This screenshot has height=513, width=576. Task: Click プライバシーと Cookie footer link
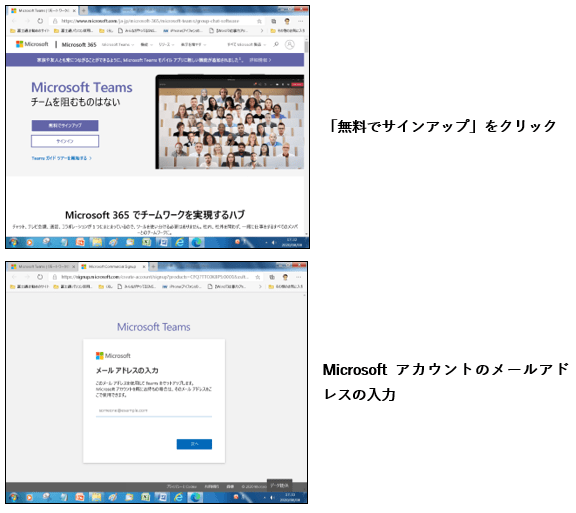[182, 487]
